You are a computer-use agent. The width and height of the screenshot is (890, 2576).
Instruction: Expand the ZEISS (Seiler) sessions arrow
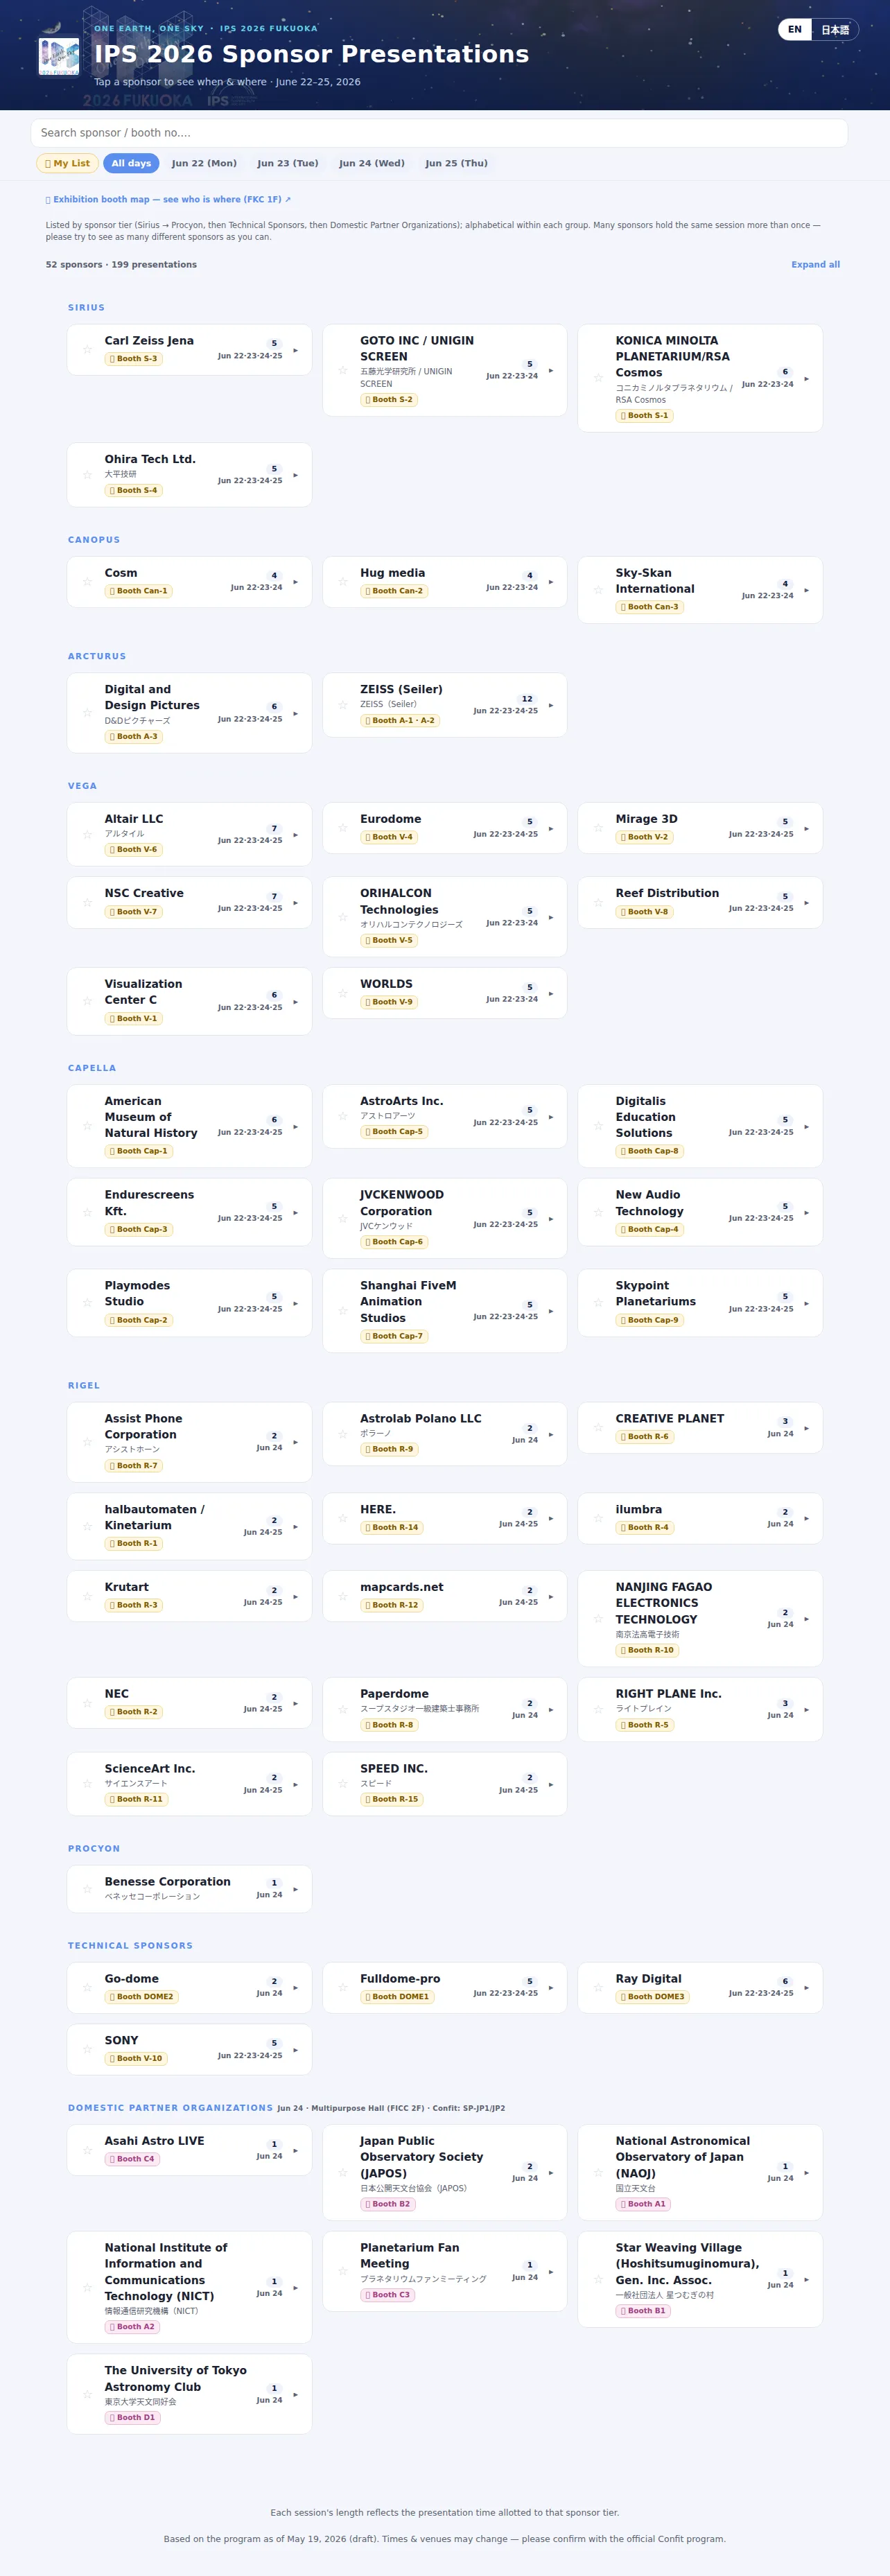tap(551, 705)
